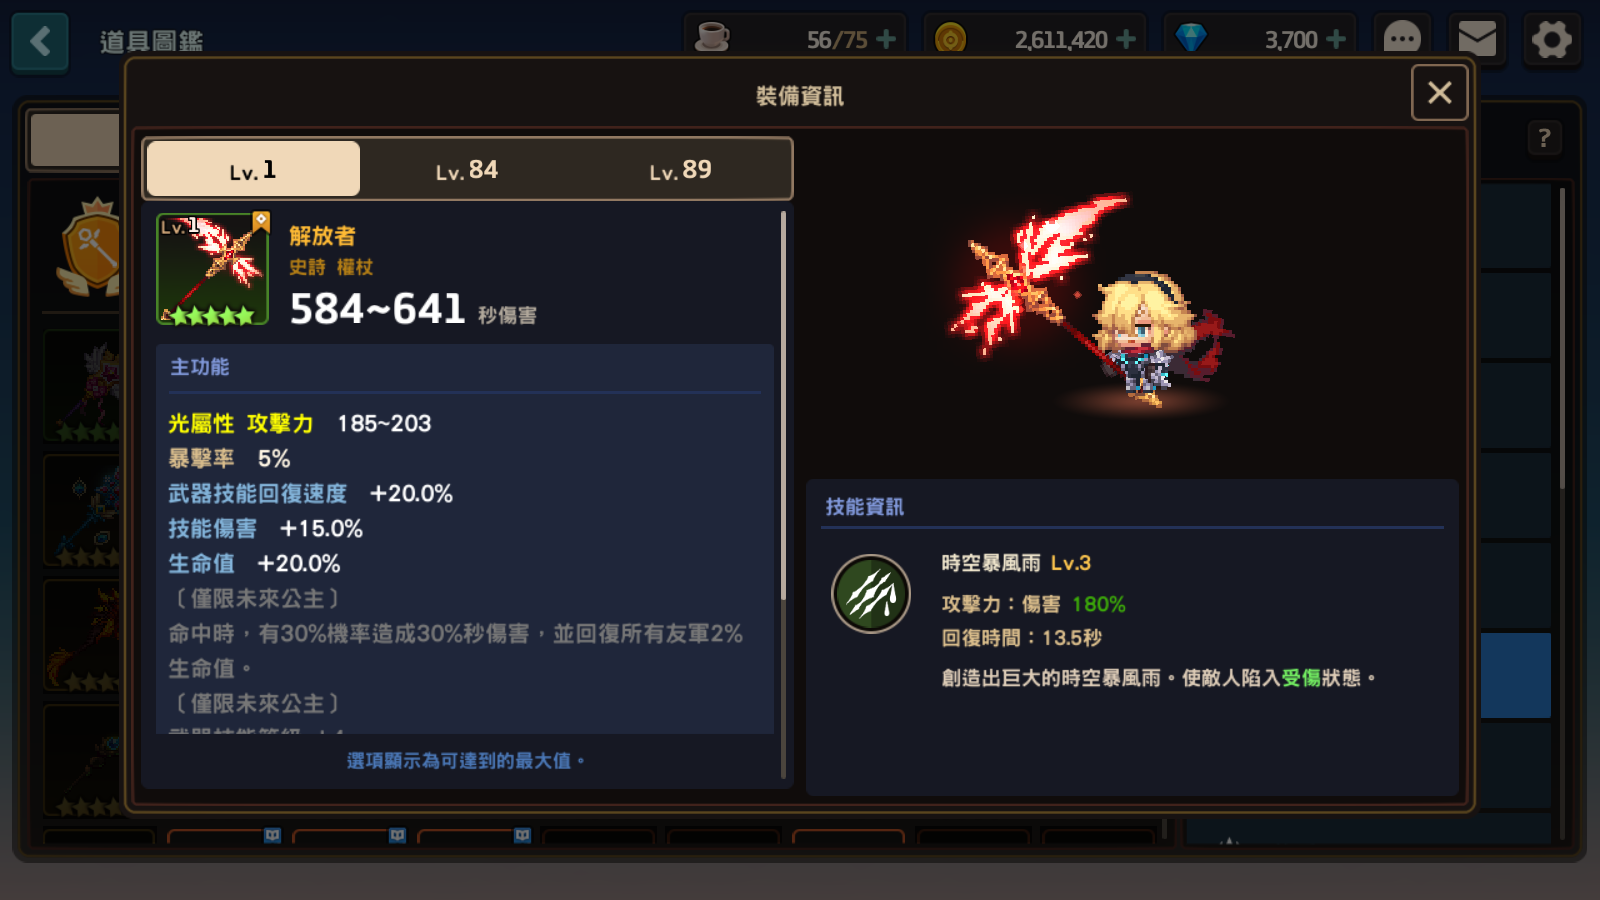Screen dimensions: 1600x900
Task: Switch to the Lv. 89 tab
Action: [681, 169]
